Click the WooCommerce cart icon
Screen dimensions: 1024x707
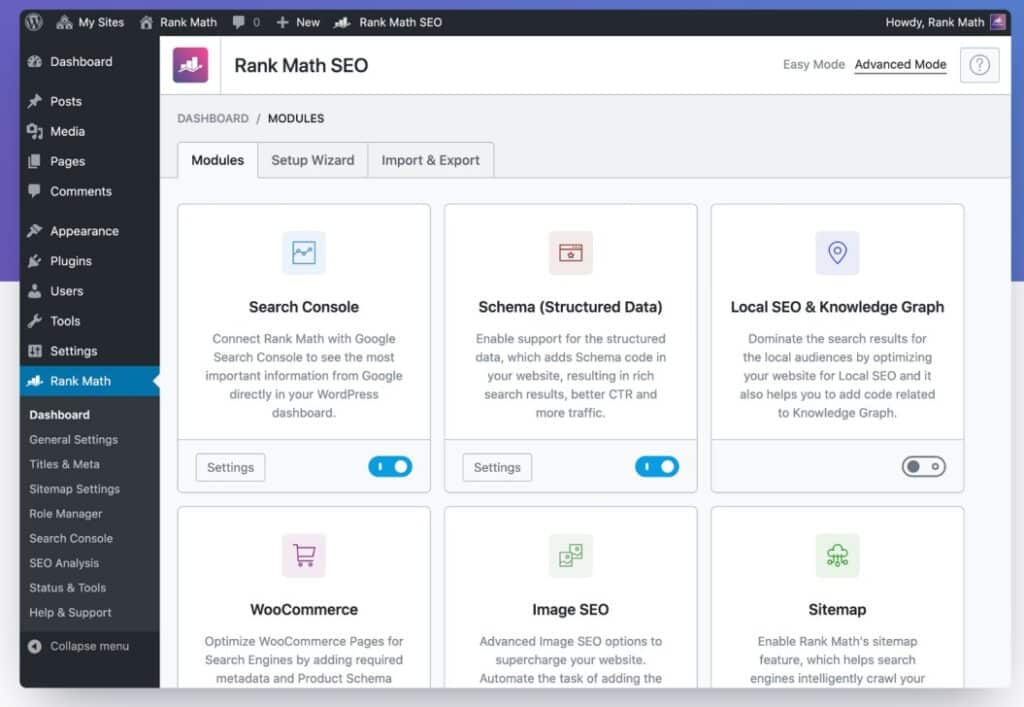point(304,556)
